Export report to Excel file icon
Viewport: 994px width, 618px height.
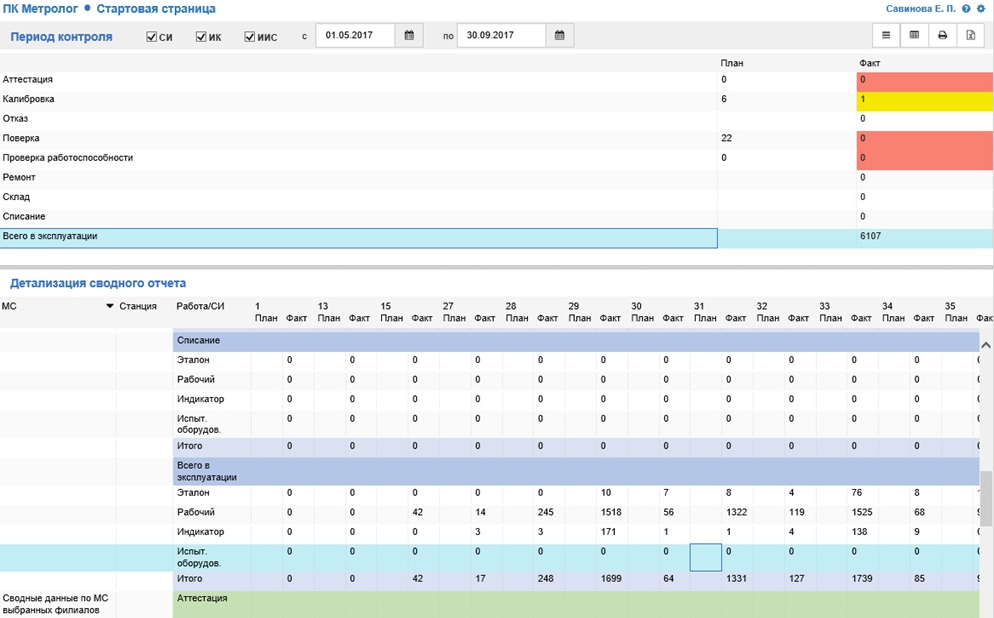[970, 36]
